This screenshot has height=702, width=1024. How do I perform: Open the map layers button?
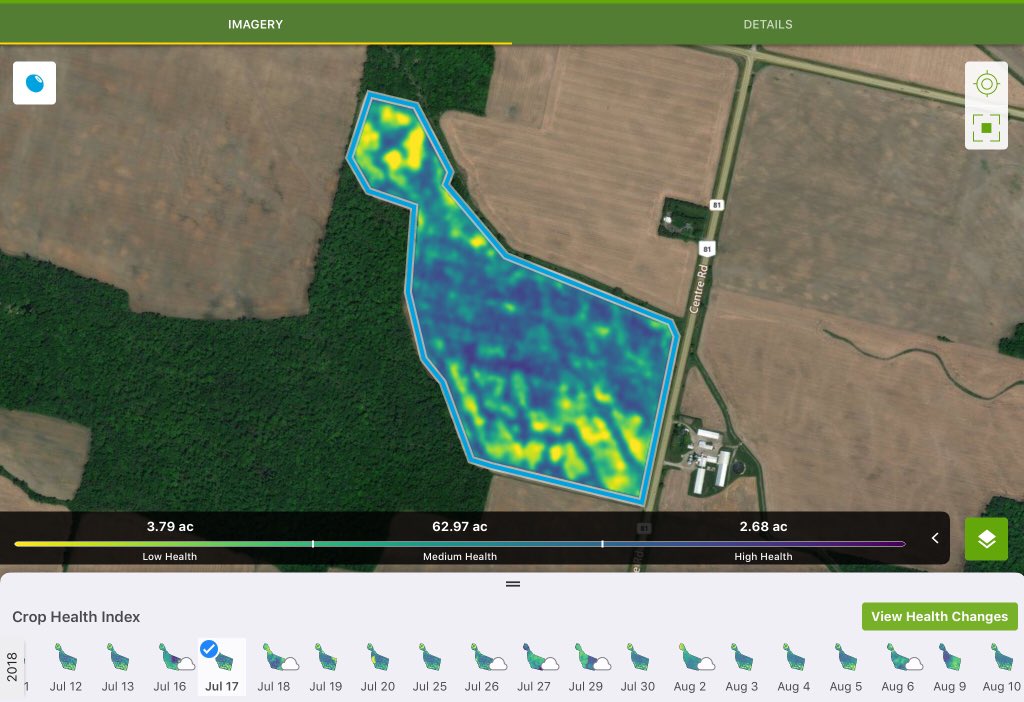pos(986,539)
